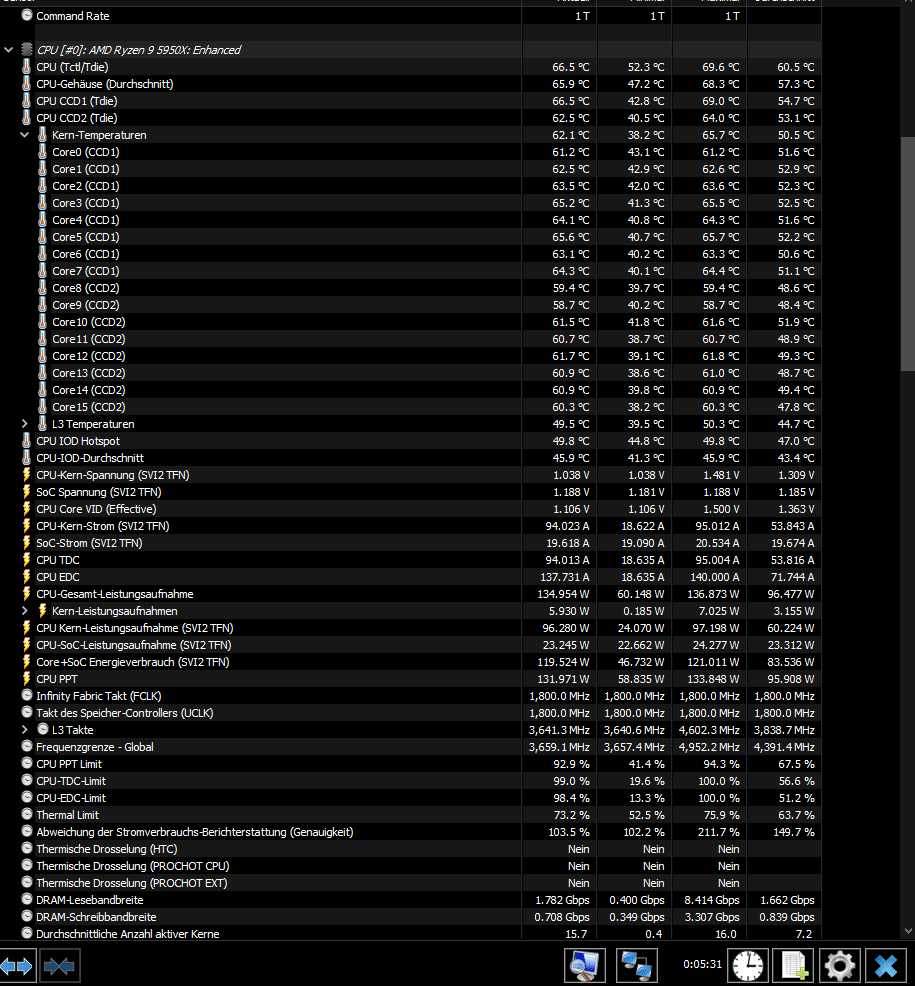This screenshot has width=915, height=986.
Task: Open sensor settings gear icon
Action: point(840,965)
